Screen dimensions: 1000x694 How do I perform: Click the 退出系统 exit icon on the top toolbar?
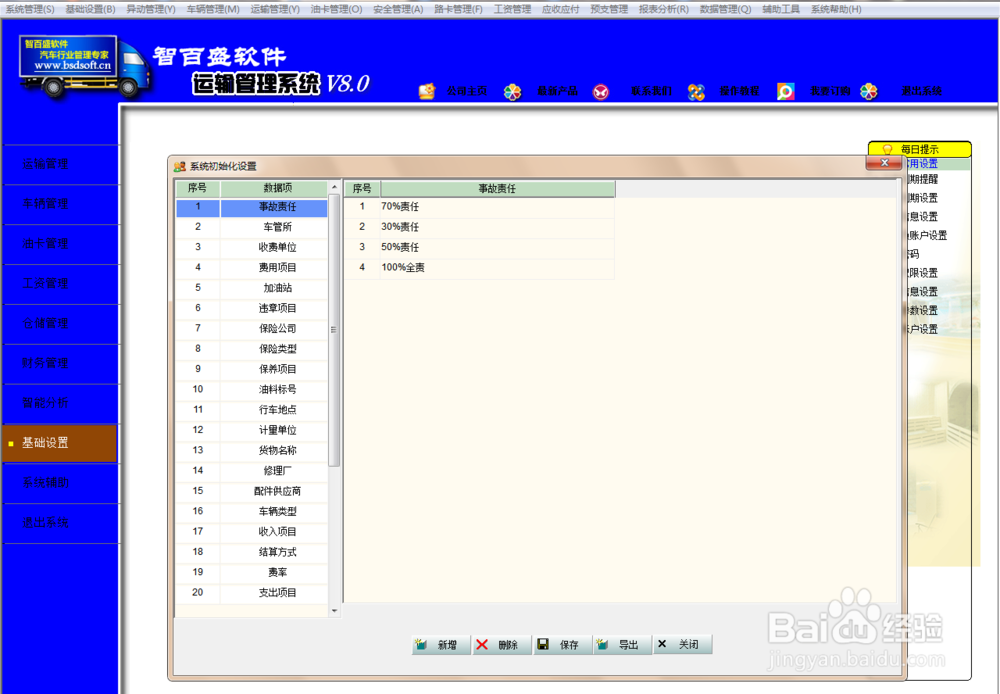[869, 90]
